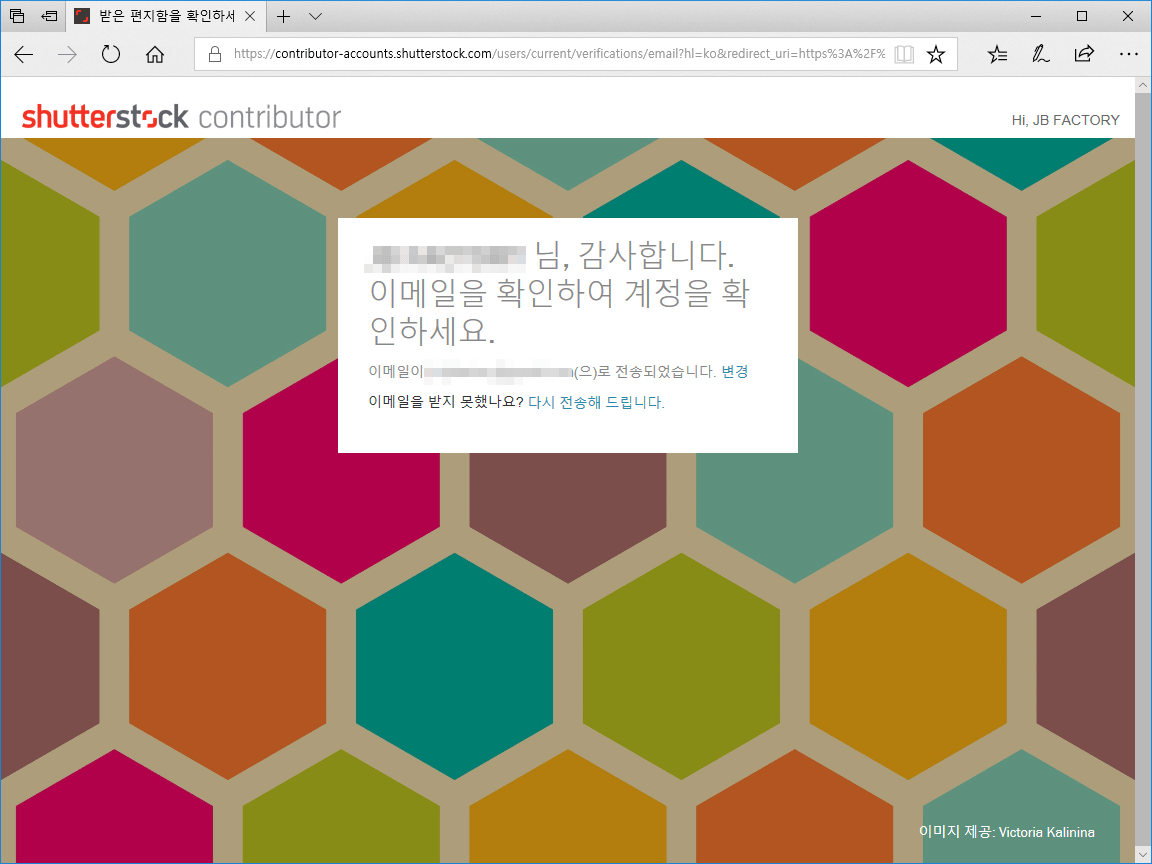The image size is (1152, 864).
Task: Open the browser settings and more menu
Action: 1128,54
